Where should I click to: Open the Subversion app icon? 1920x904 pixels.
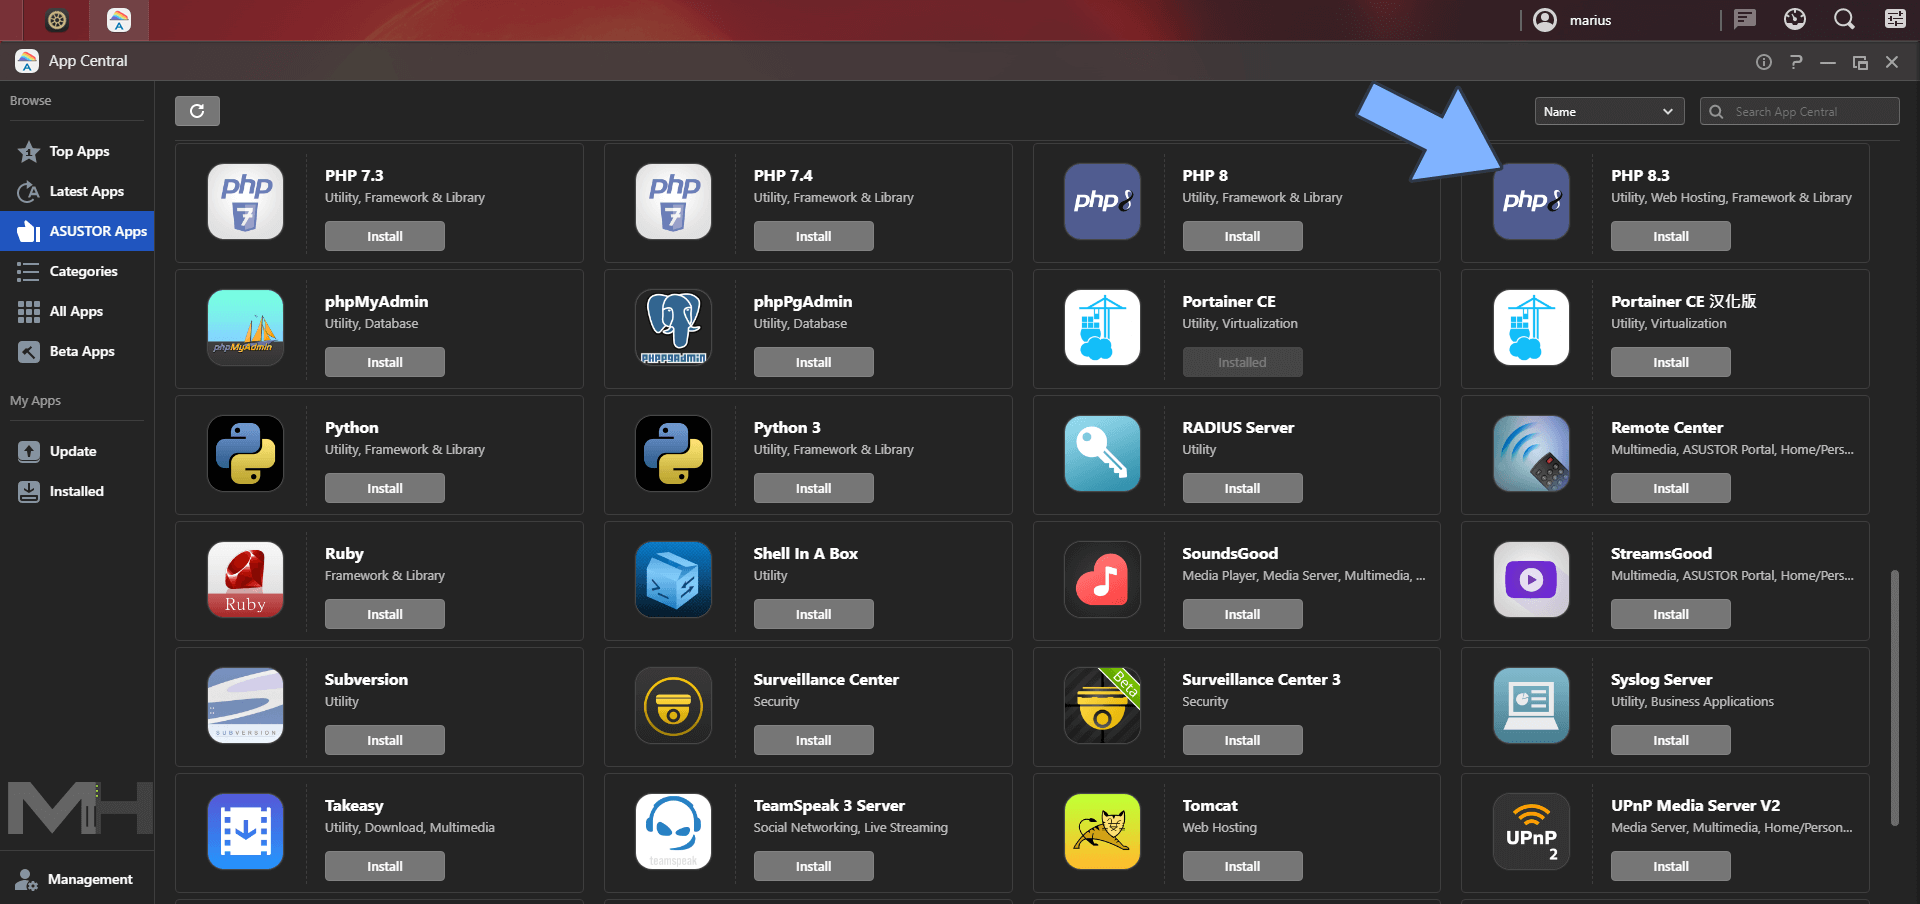click(x=245, y=706)
